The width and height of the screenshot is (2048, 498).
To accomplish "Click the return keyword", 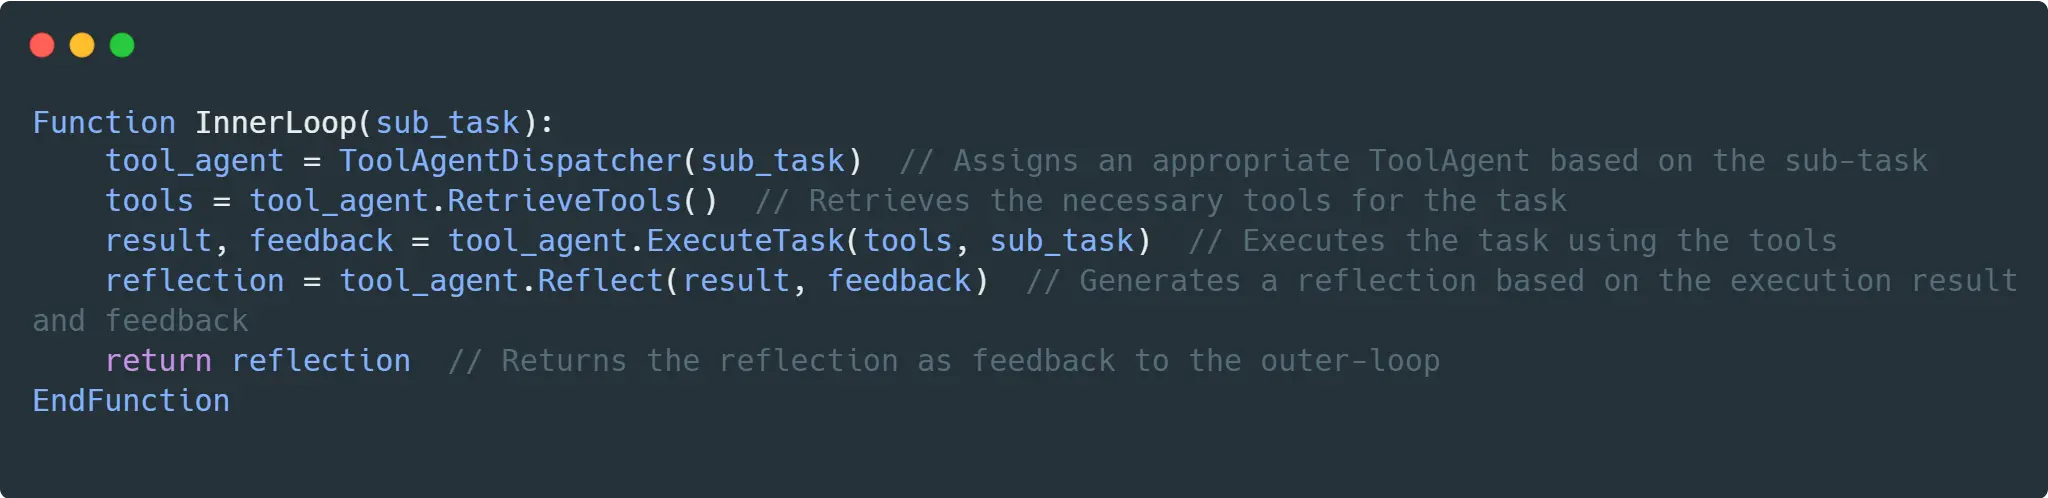I will [x=158, y=360].
